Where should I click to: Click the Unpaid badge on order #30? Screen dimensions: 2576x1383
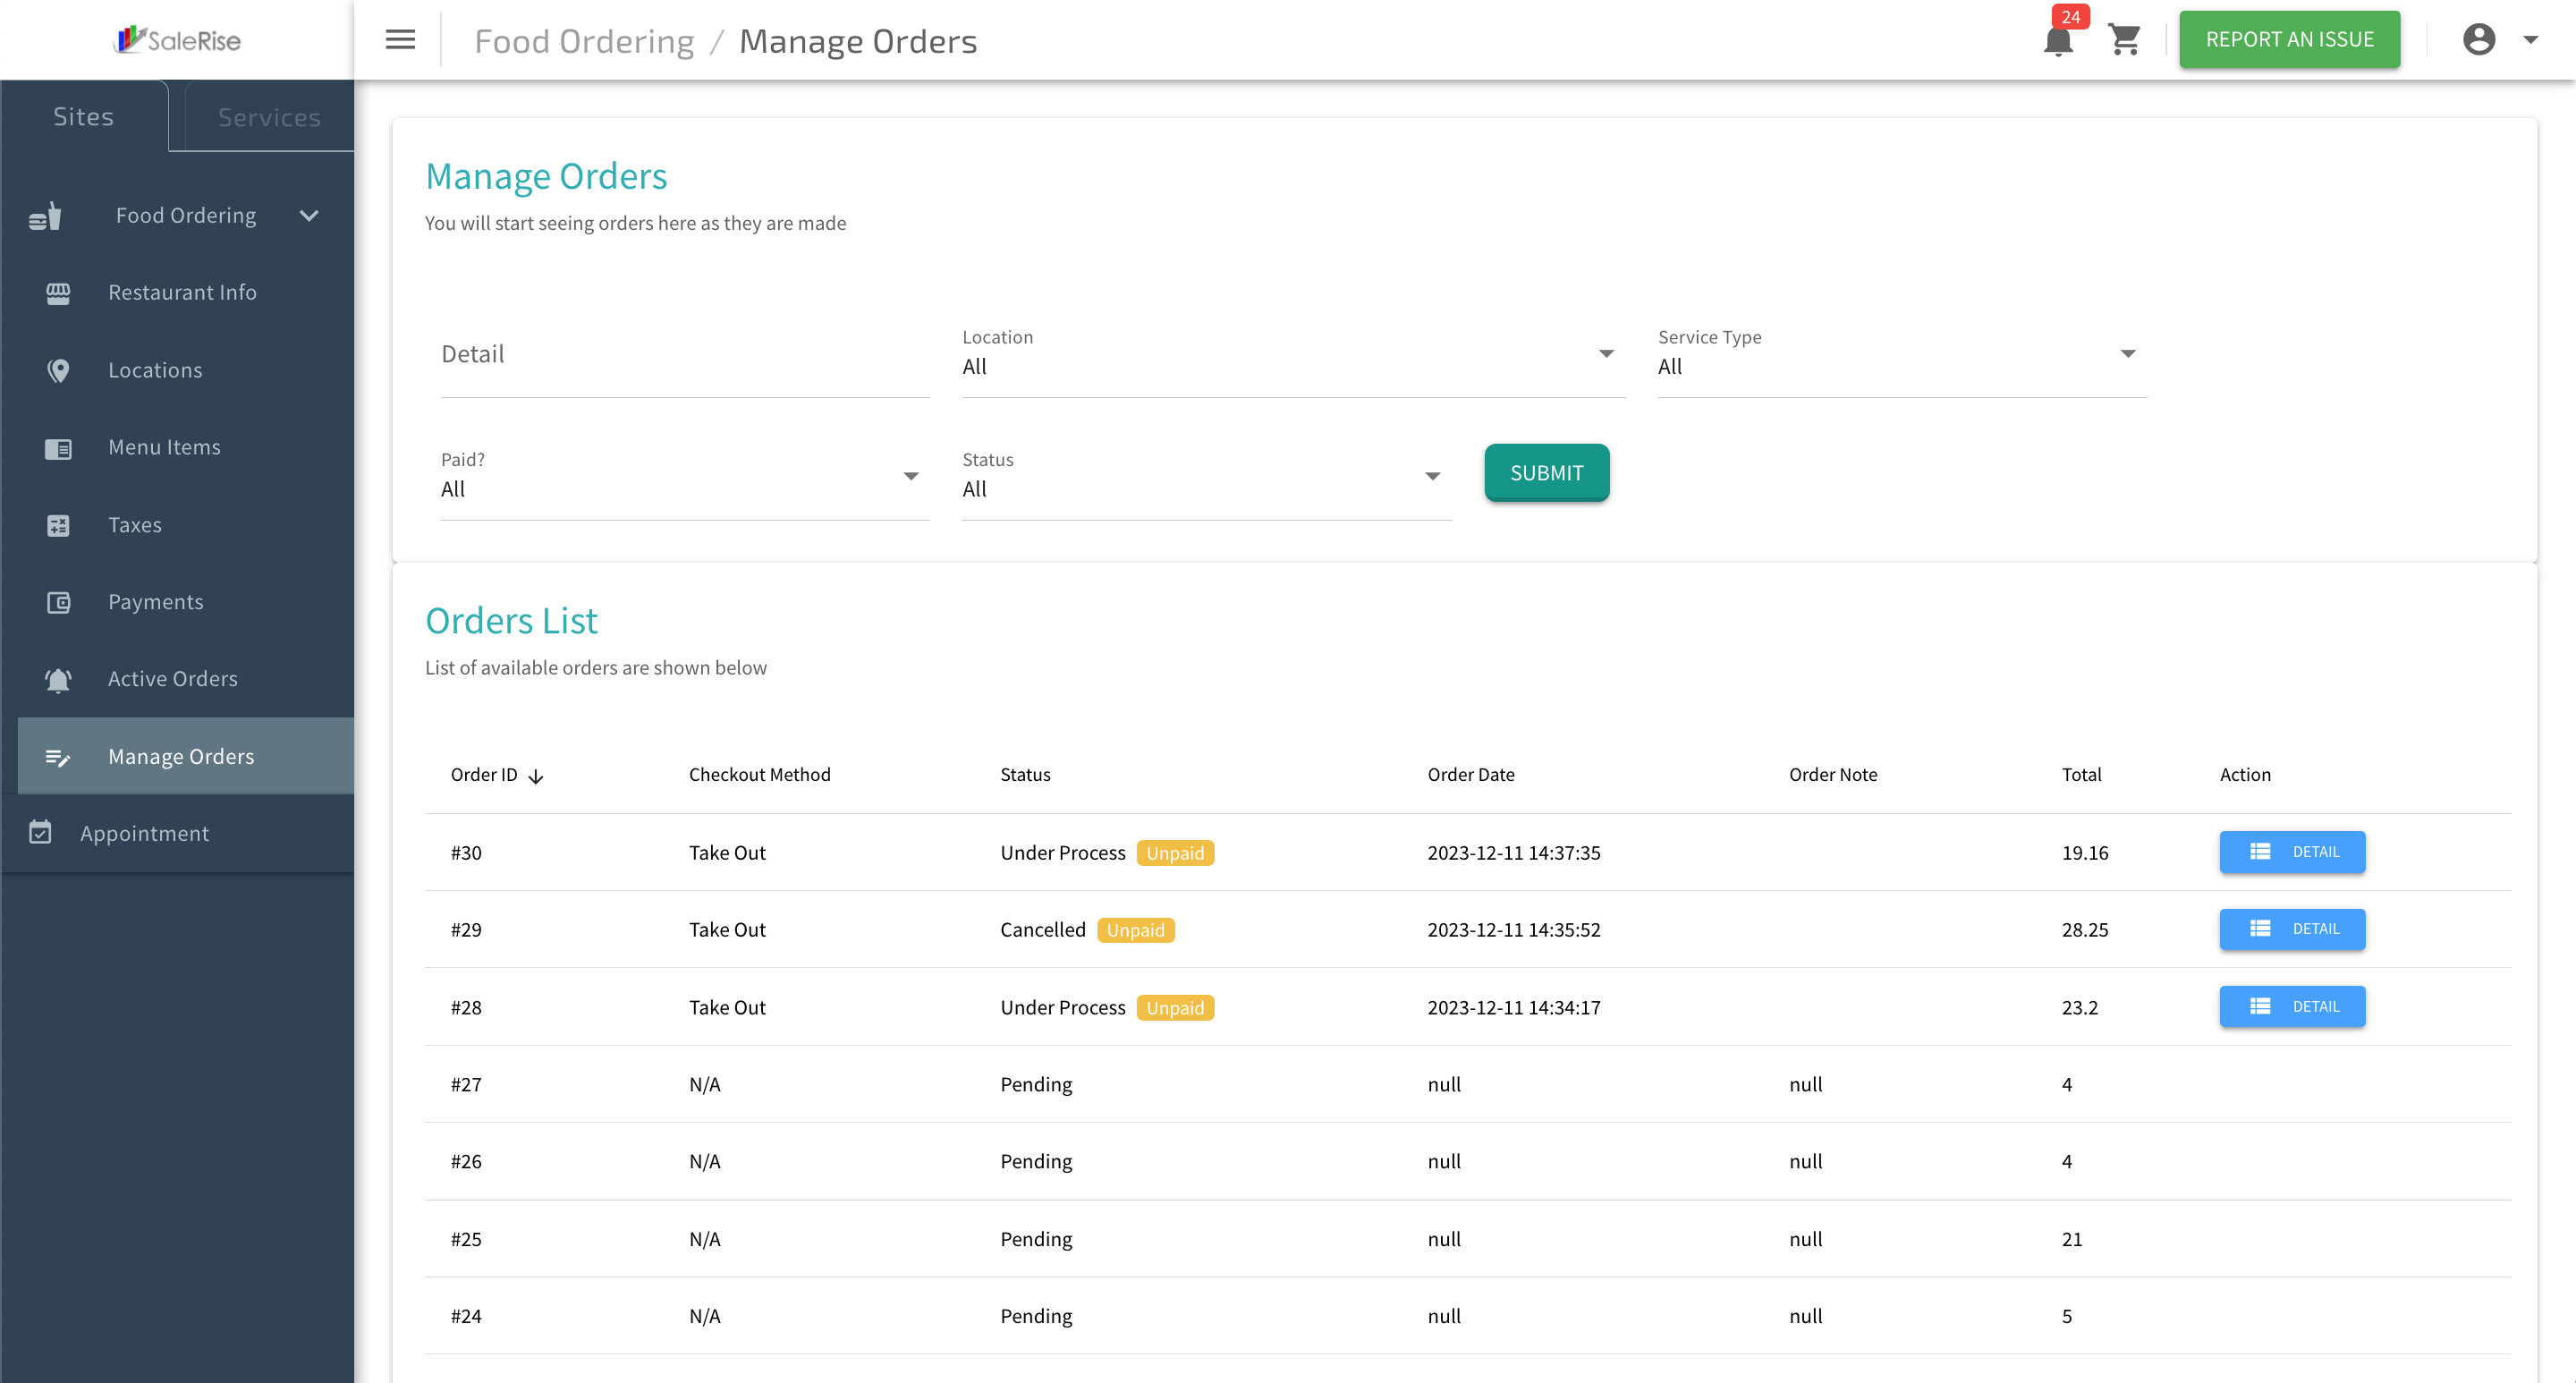(1175, 853)
